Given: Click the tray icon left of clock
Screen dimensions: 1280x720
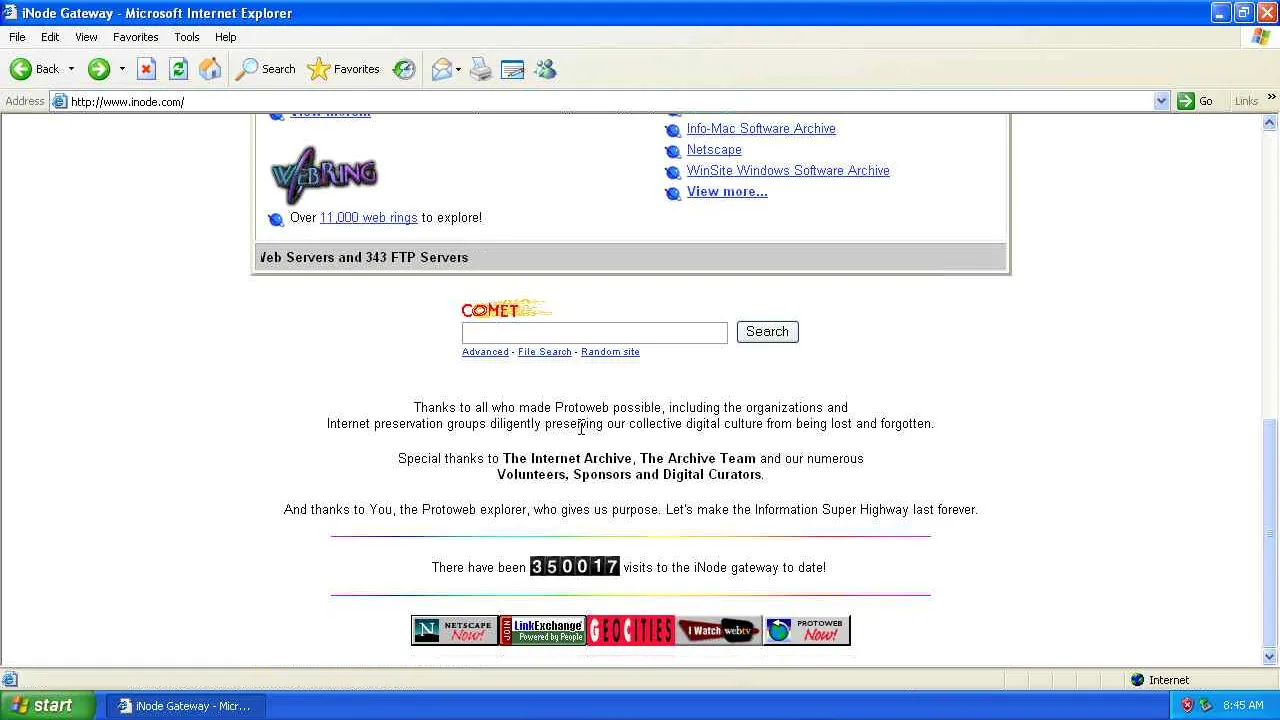Looking at the screenshot, I should pyautogui.click(x=1206, y=706).
